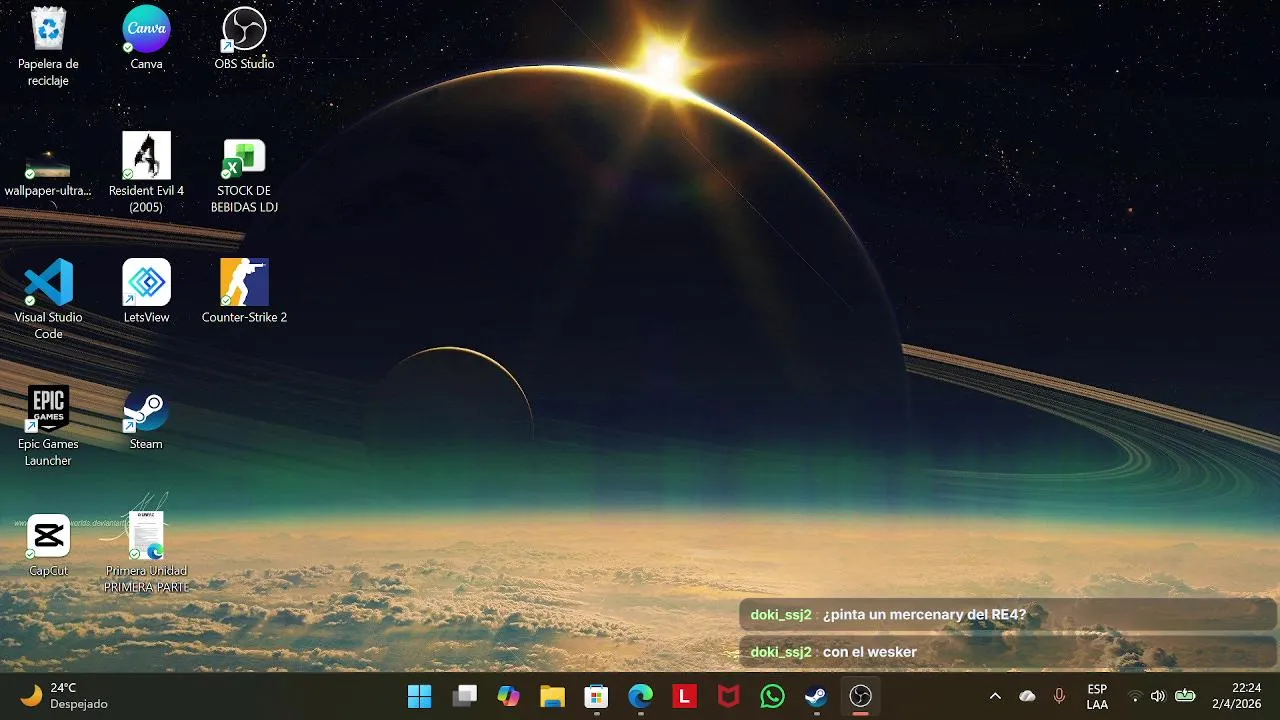Select the wallpaper-ultra image file on desktop

[48, 166]
